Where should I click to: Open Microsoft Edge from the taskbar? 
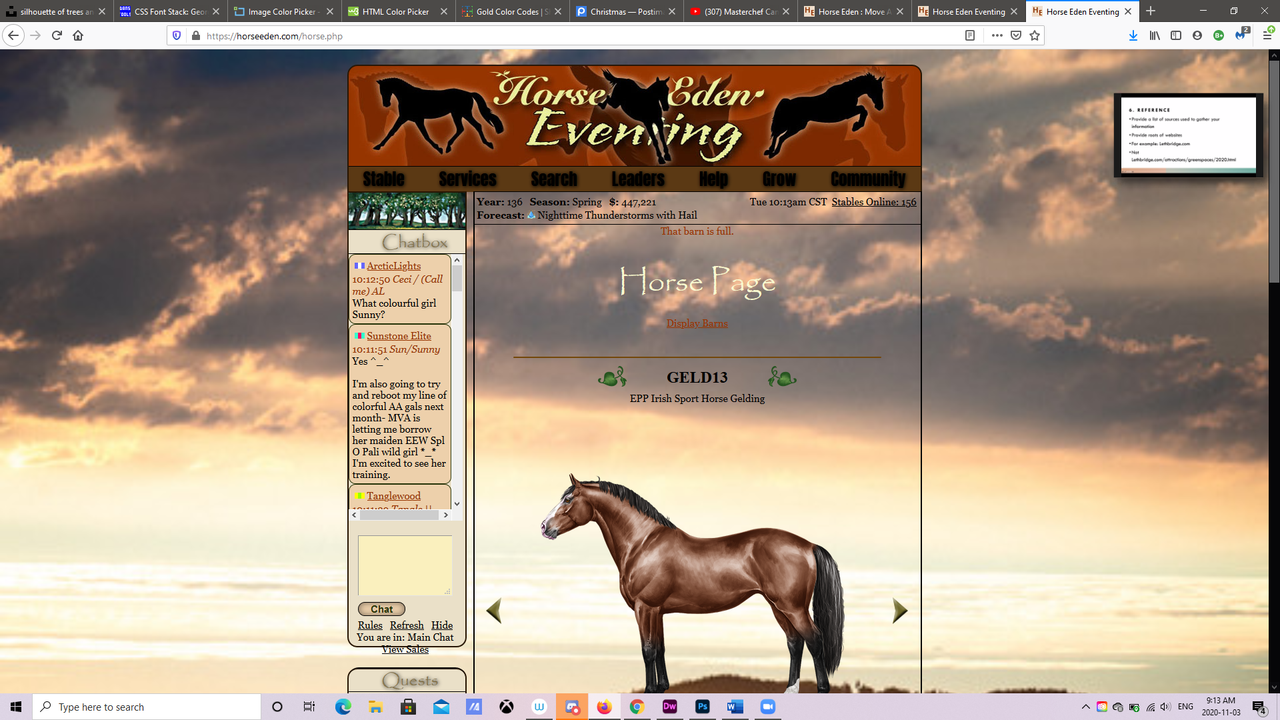pyautogui.click(x=343, y=707)
